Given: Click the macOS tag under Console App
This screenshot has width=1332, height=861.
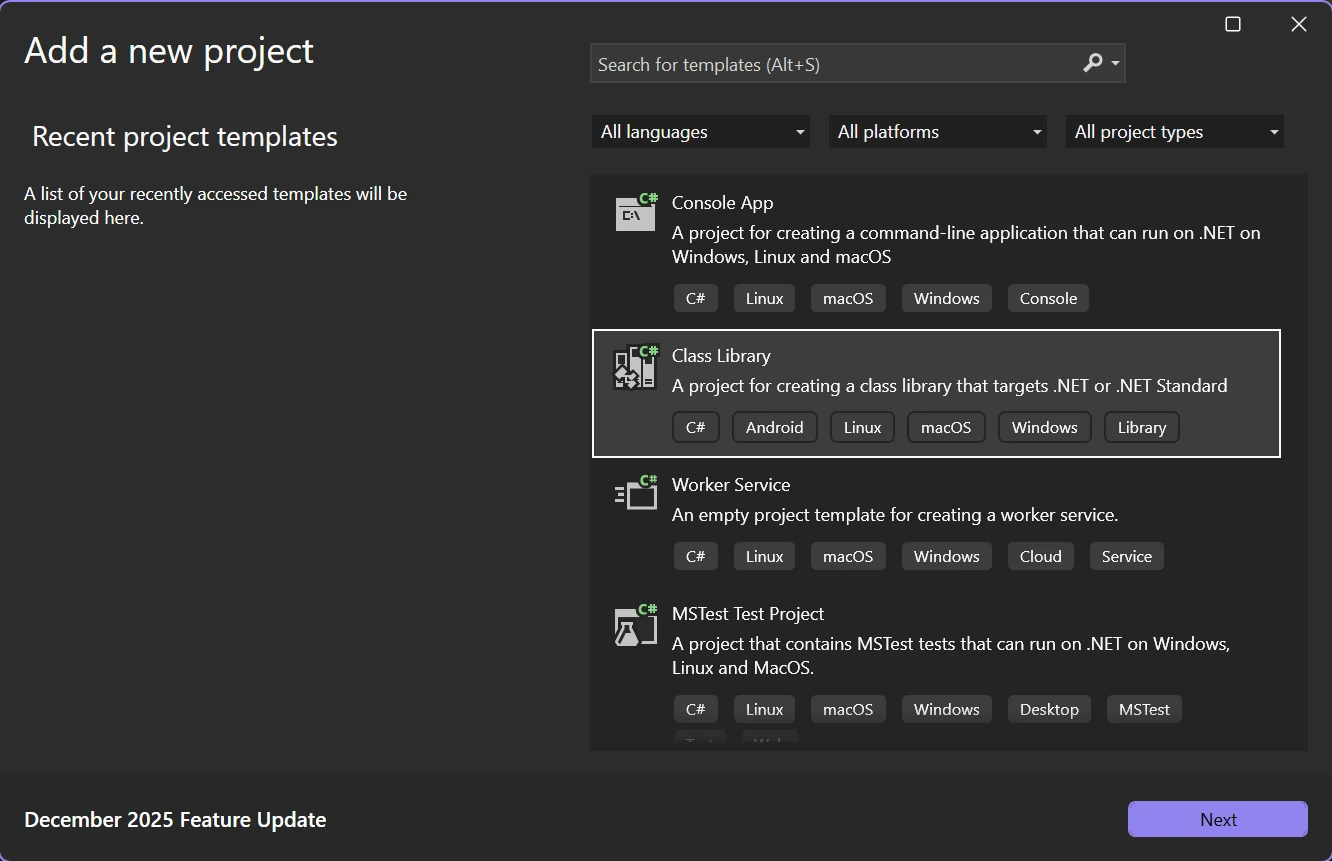Looking at the screenshot, I should coord(848,298).
